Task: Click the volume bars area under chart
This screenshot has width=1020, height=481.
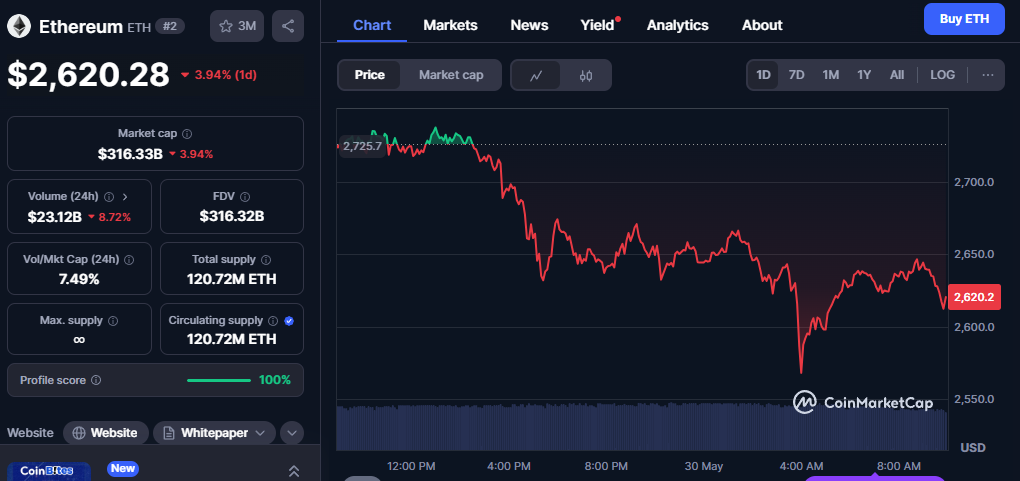Action: coord(642,428)
